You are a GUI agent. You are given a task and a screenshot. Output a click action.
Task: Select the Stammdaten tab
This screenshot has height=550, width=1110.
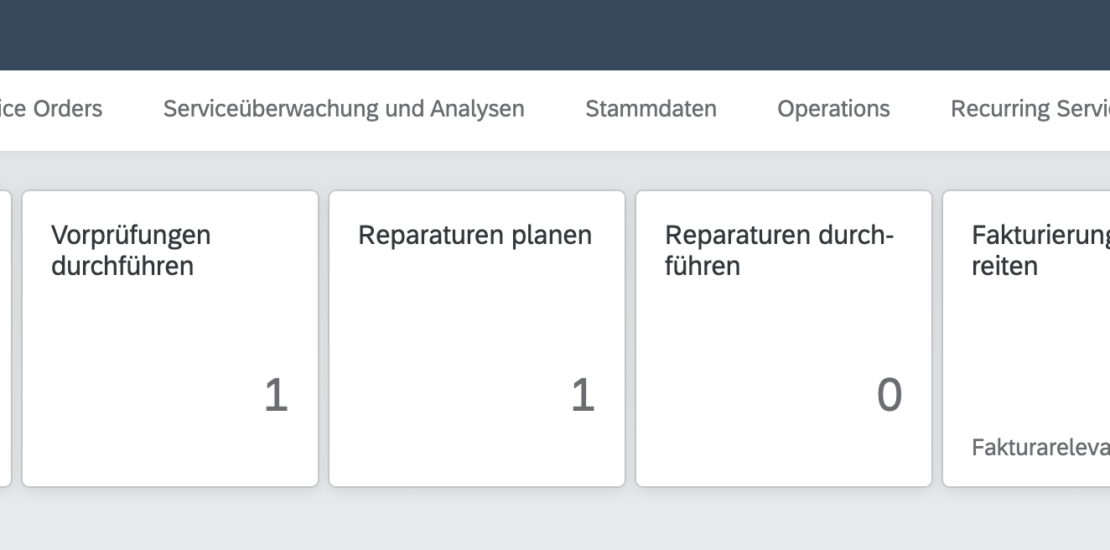point(651,109)
